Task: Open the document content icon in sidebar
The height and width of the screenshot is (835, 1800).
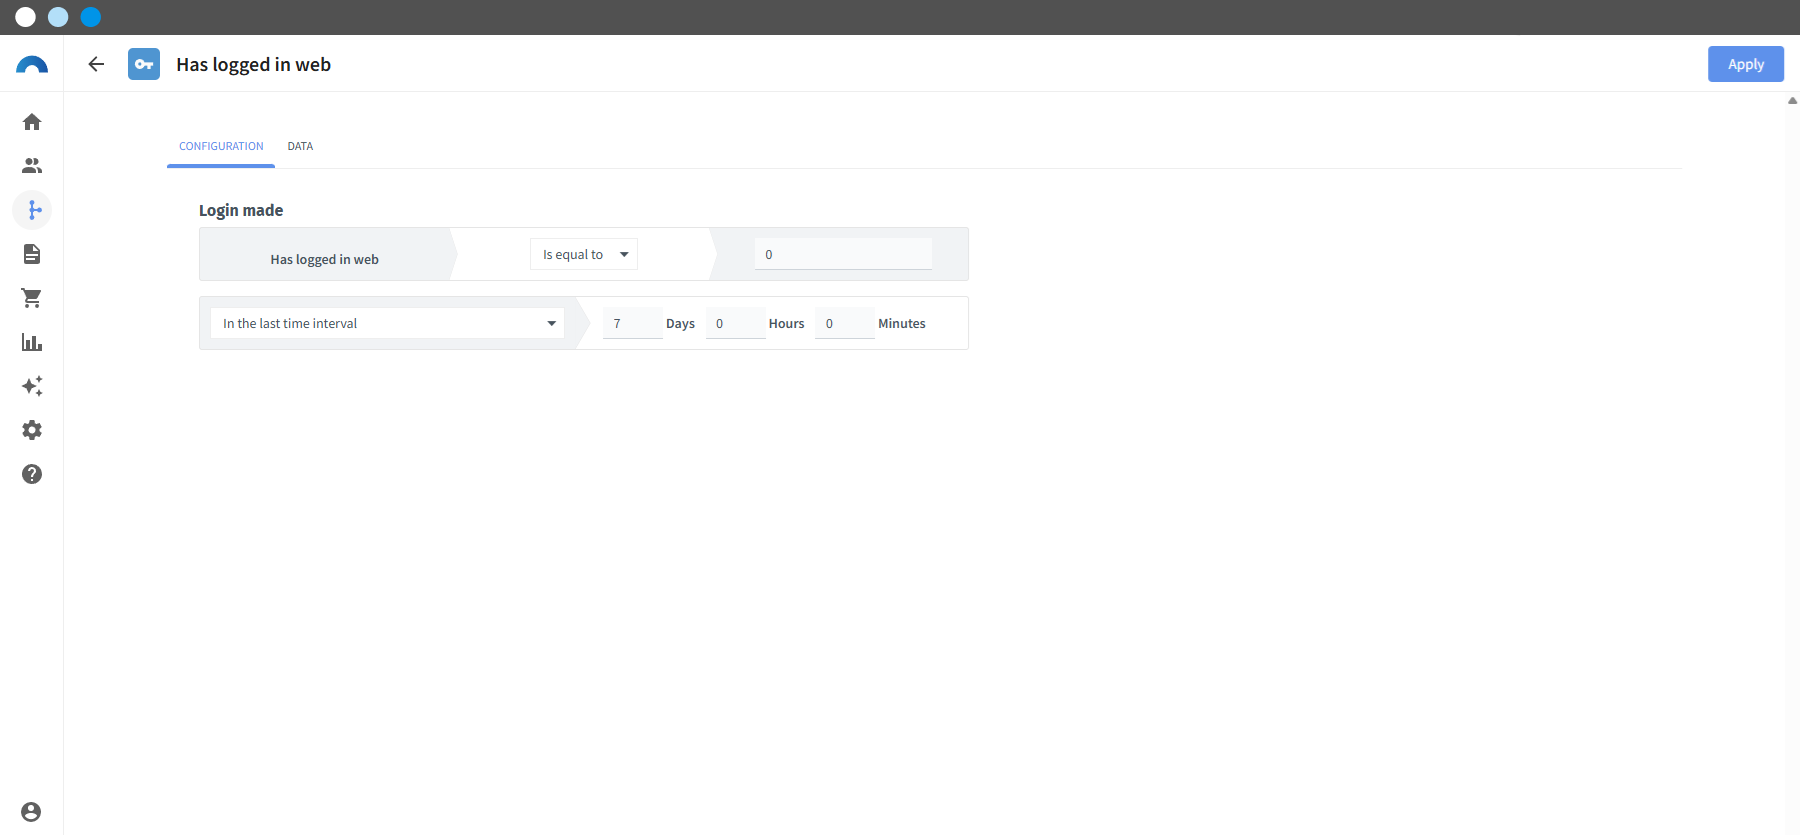Action: pyautogui.click(x=32, y=254)
